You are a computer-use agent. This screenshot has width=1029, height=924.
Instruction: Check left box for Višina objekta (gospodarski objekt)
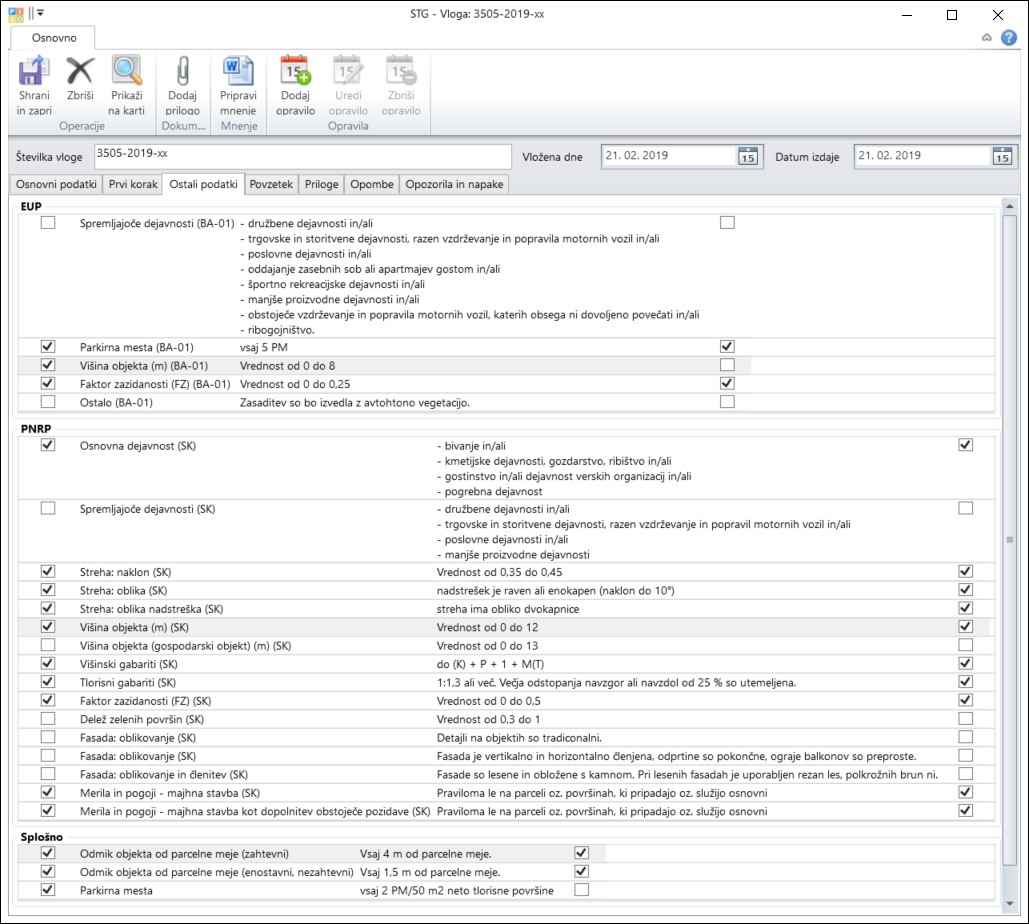pyautogui.click(x=48, y=645)
